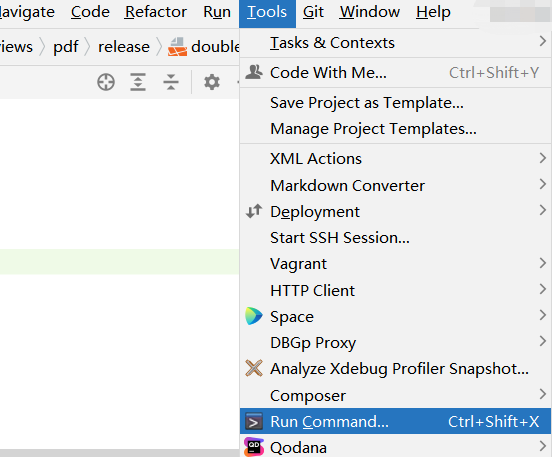Click the Expand All toolbar icon
The width and height of the screenshot is (552, 457).
(138, 82)
